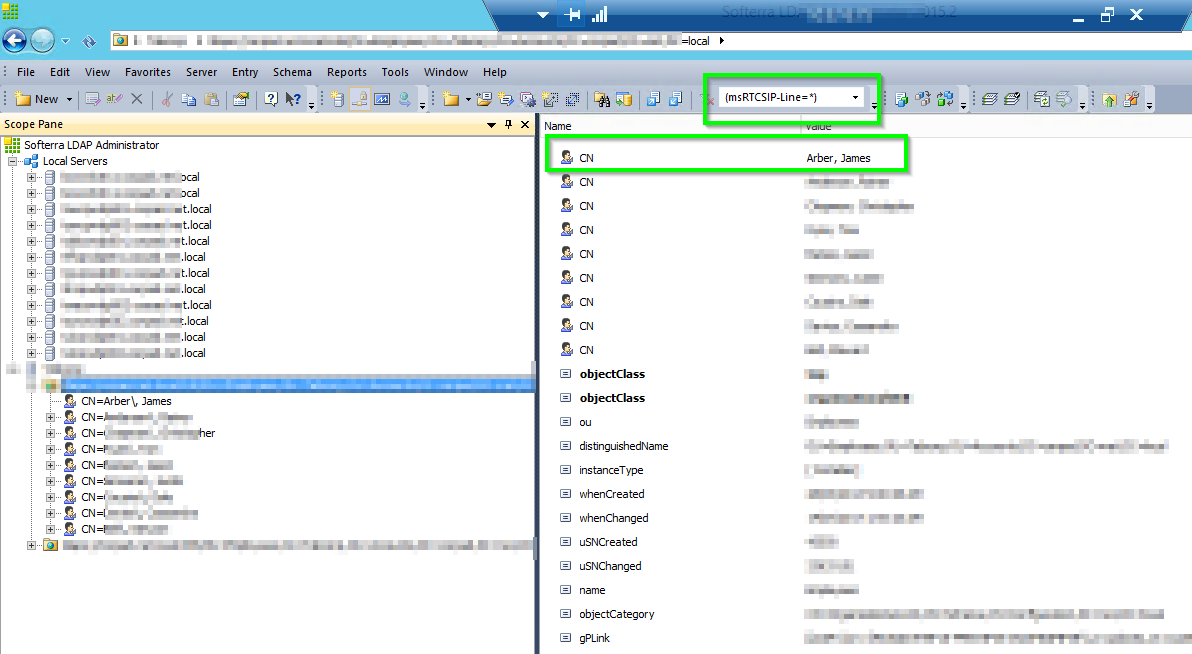Click the Copy toolbar icon

[189, 99]
